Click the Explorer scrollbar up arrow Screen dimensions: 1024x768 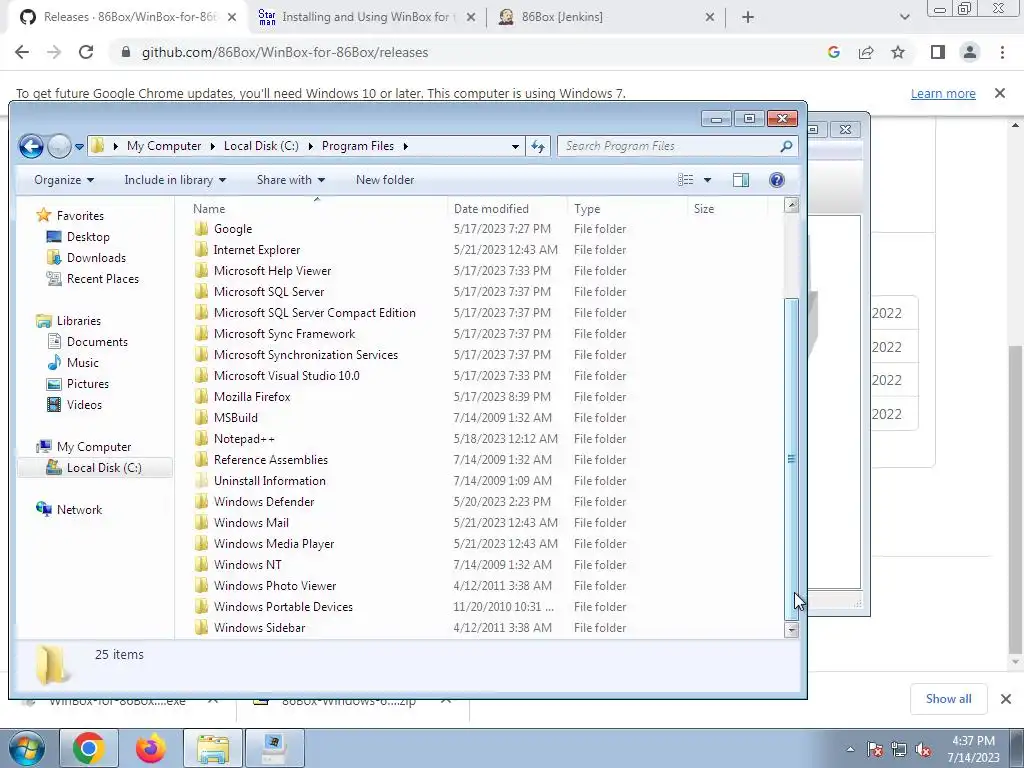point(792,205)
